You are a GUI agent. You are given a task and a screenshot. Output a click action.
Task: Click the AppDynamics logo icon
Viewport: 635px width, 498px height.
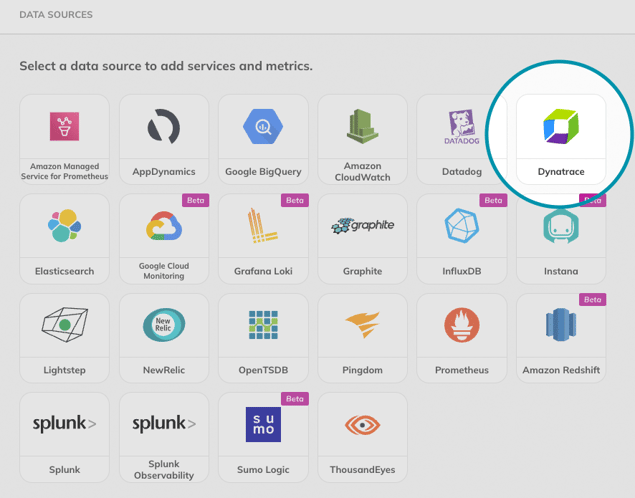pos(164,127)
